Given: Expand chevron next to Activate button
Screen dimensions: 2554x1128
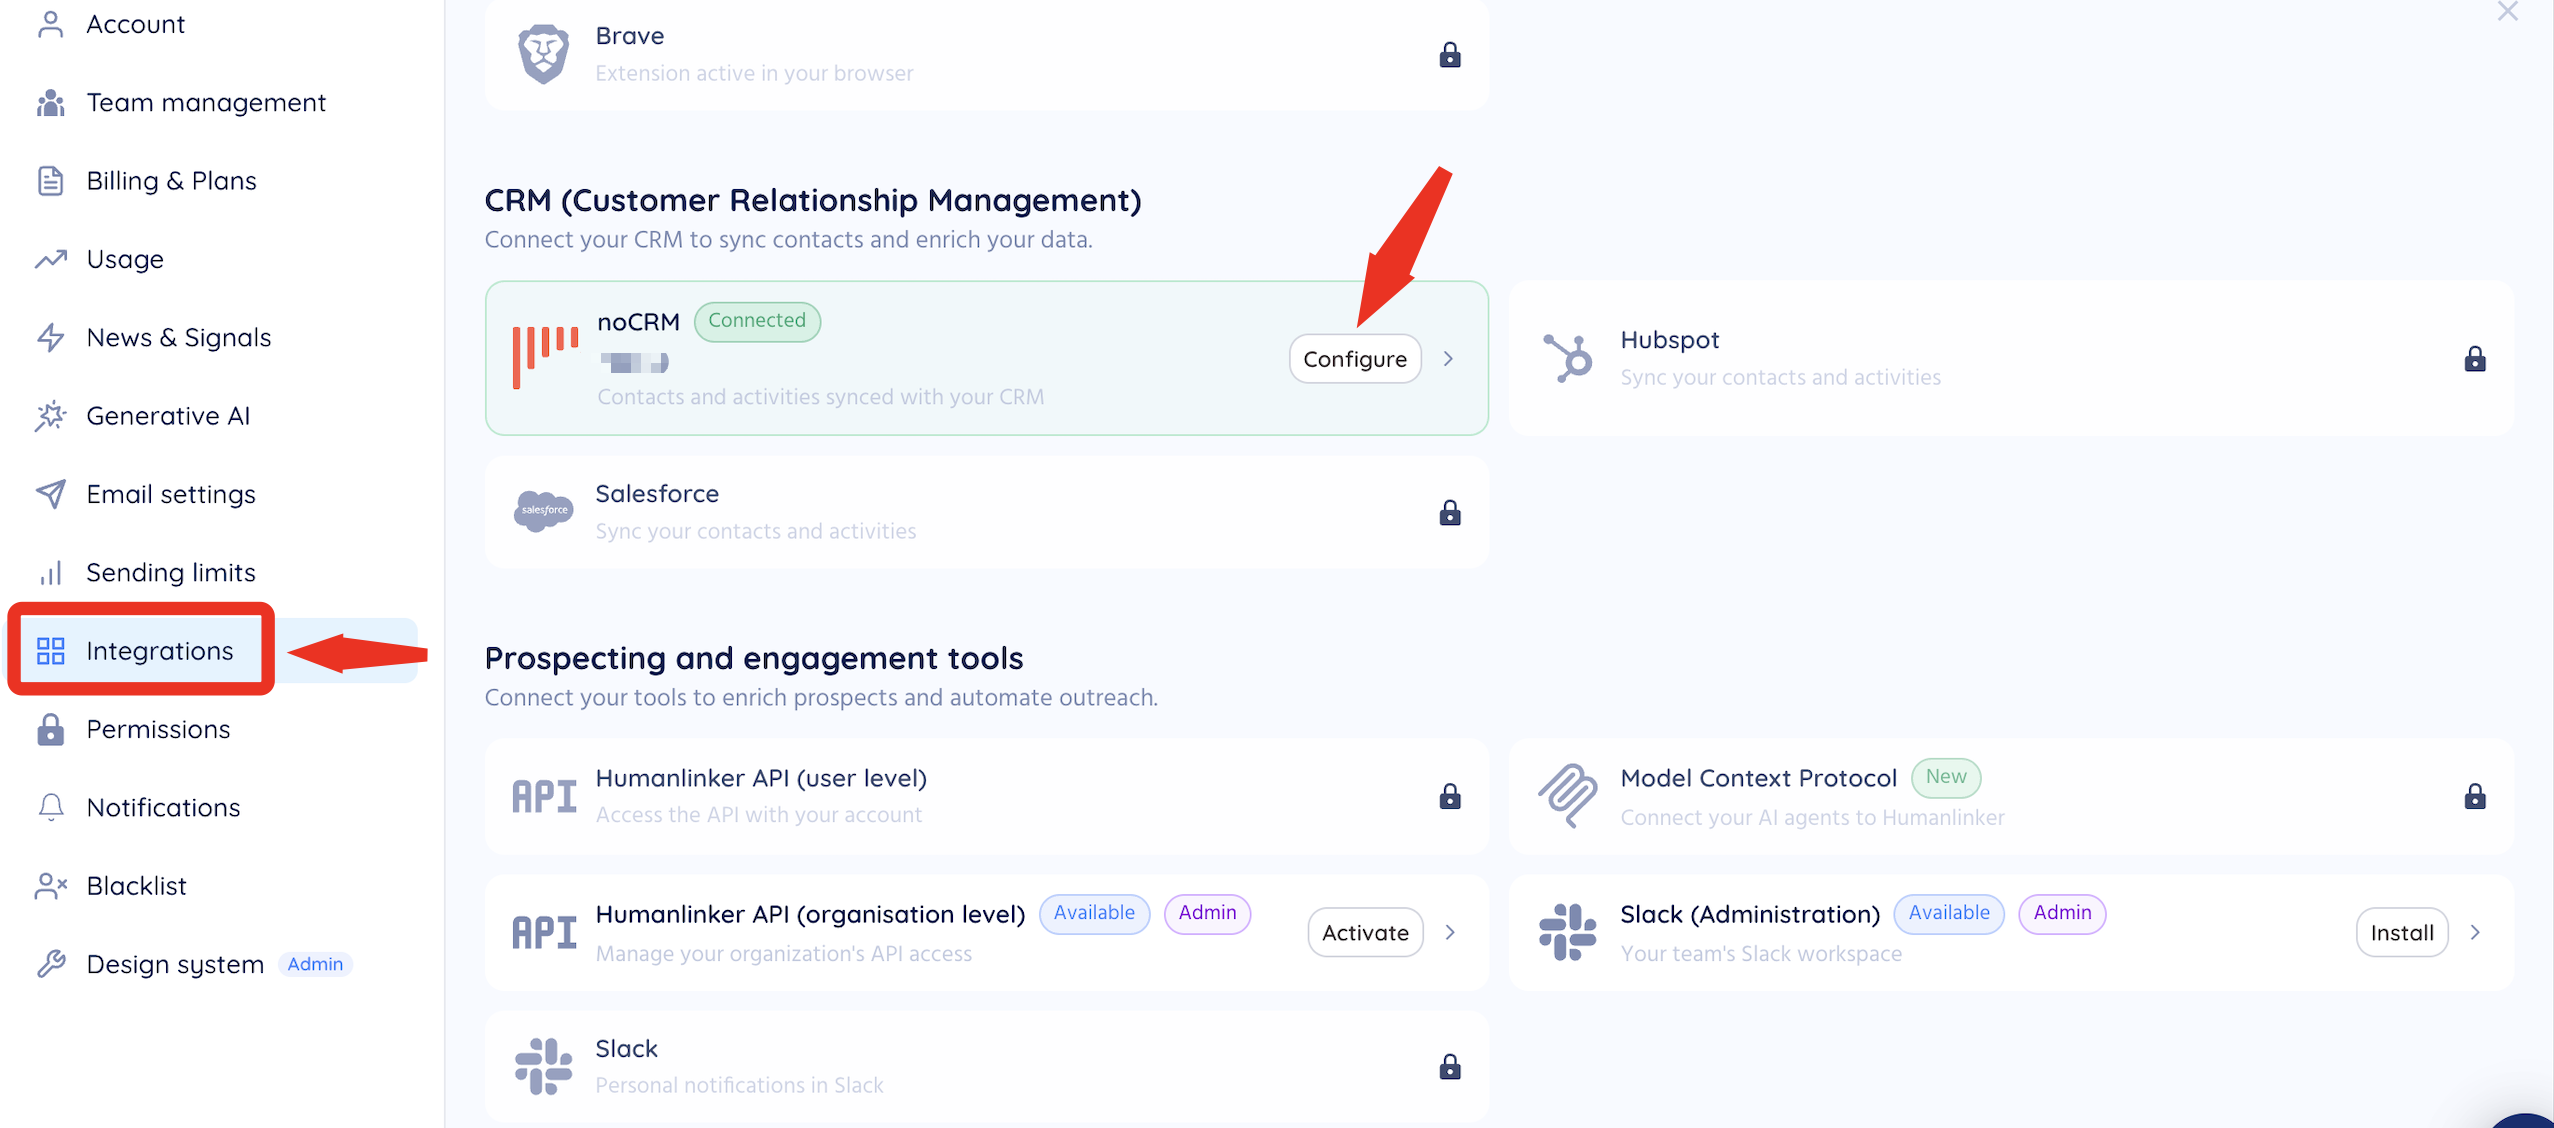Looking at the screenshot, I should tap(1450, 933).
